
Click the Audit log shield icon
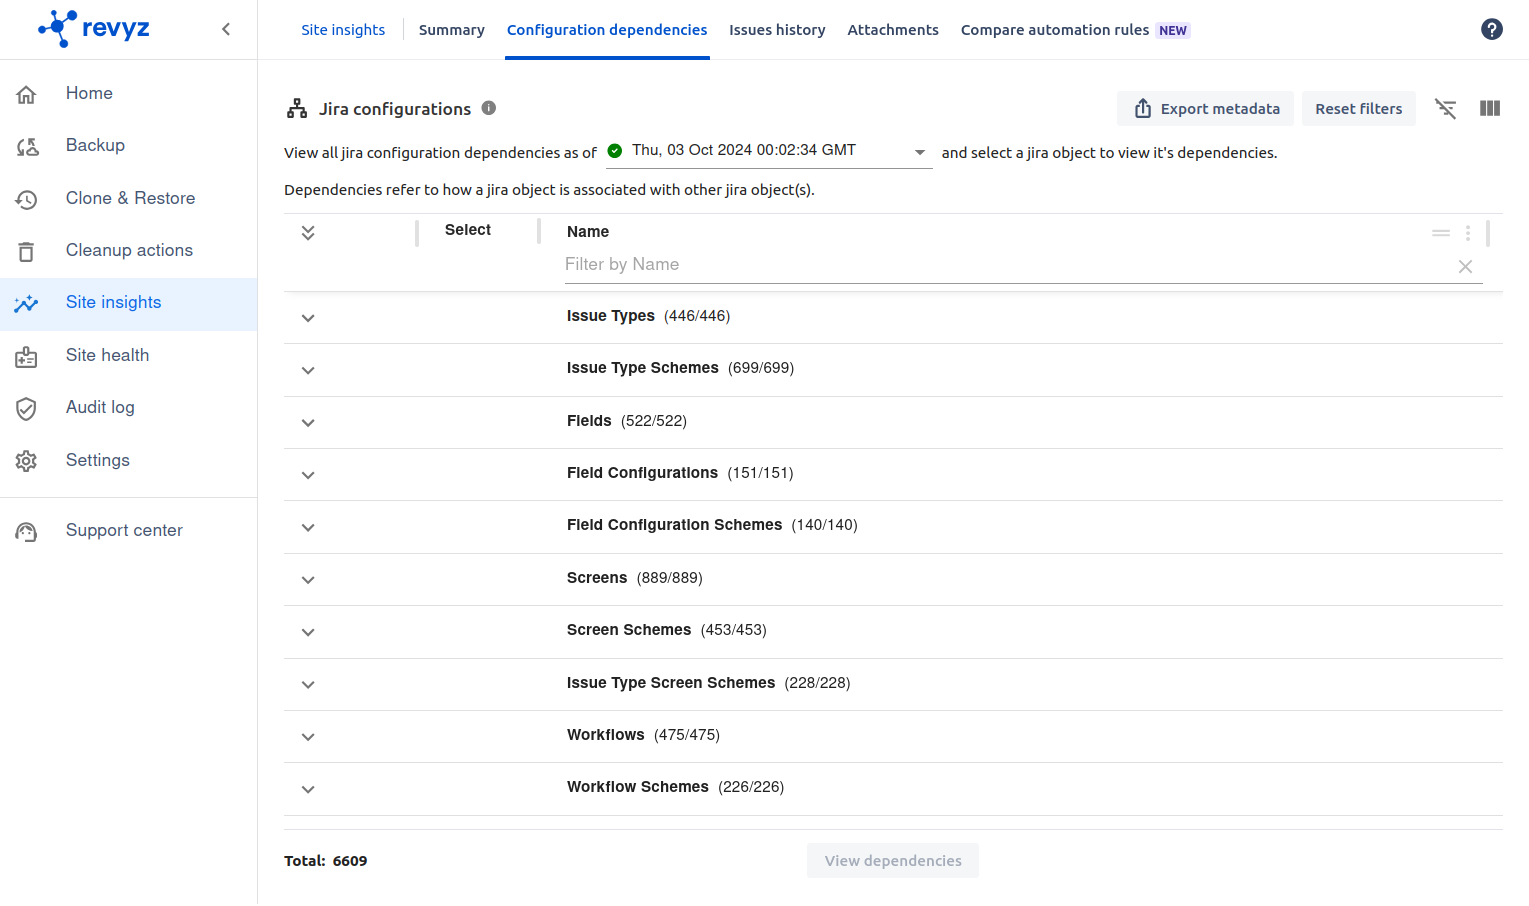pos(27,408)
